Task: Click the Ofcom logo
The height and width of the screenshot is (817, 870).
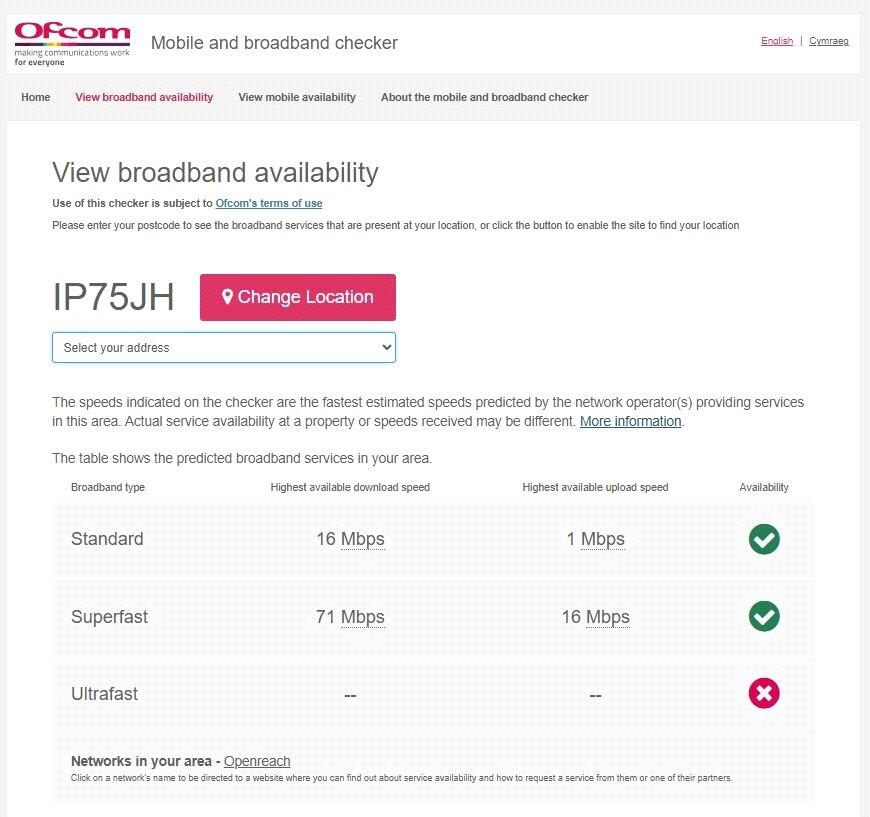Action: coord(72,44)
